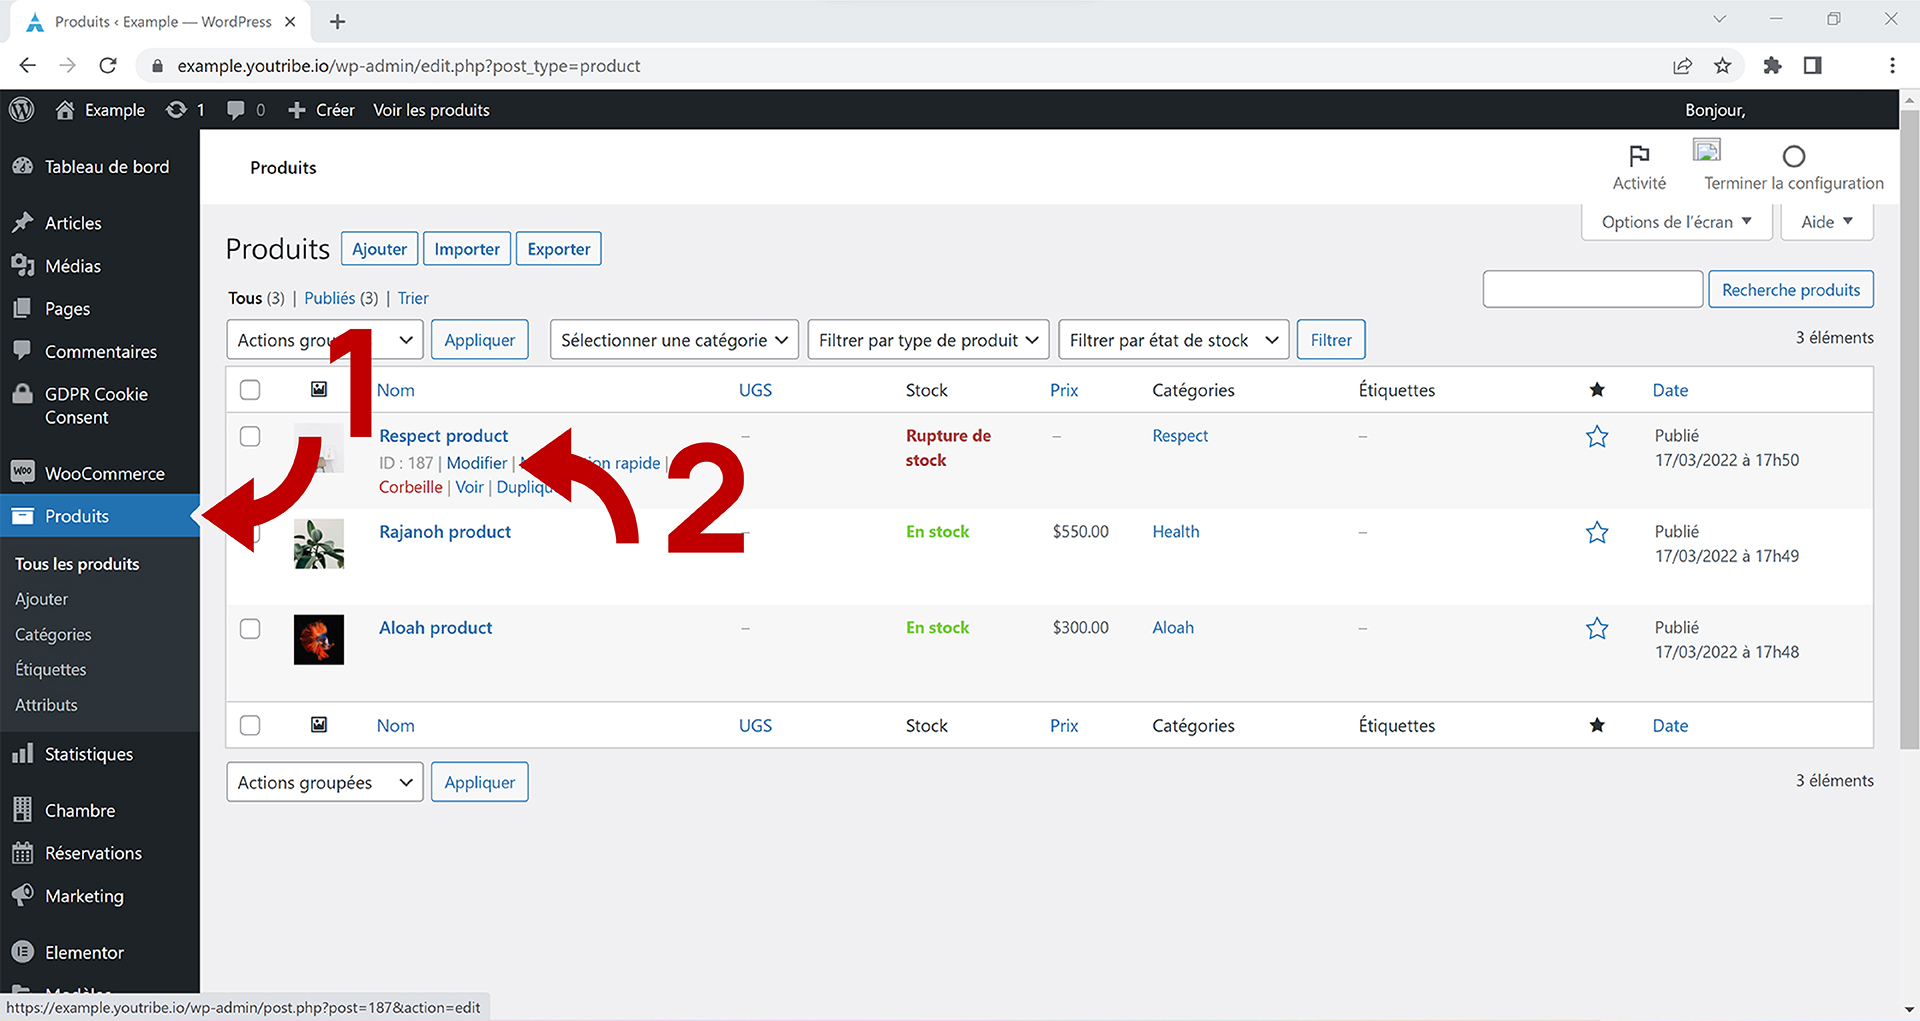Click the WordPress logo in admin bar
Image resolution: width=1920 pixels, height=1021 pixels.
pos(22,110)
